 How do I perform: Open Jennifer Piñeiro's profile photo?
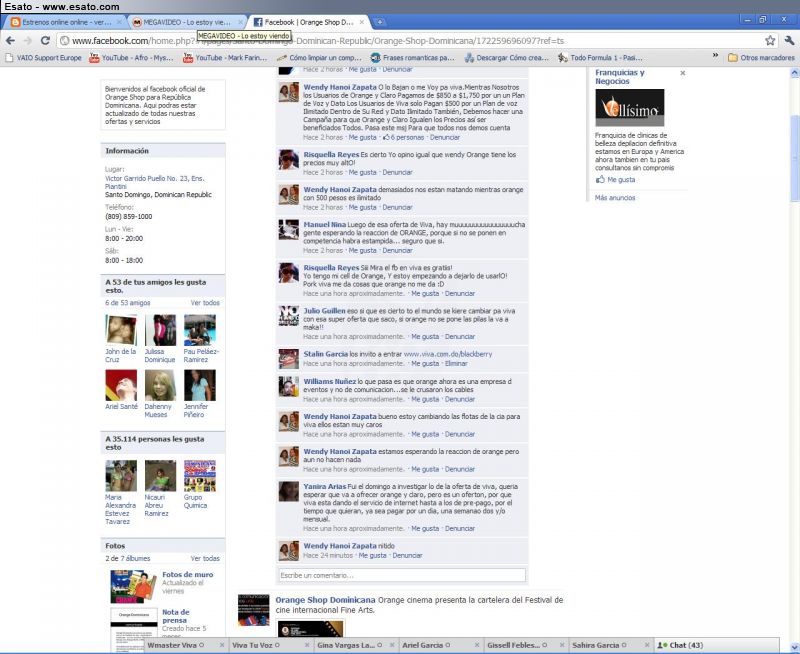click(199, 385)
